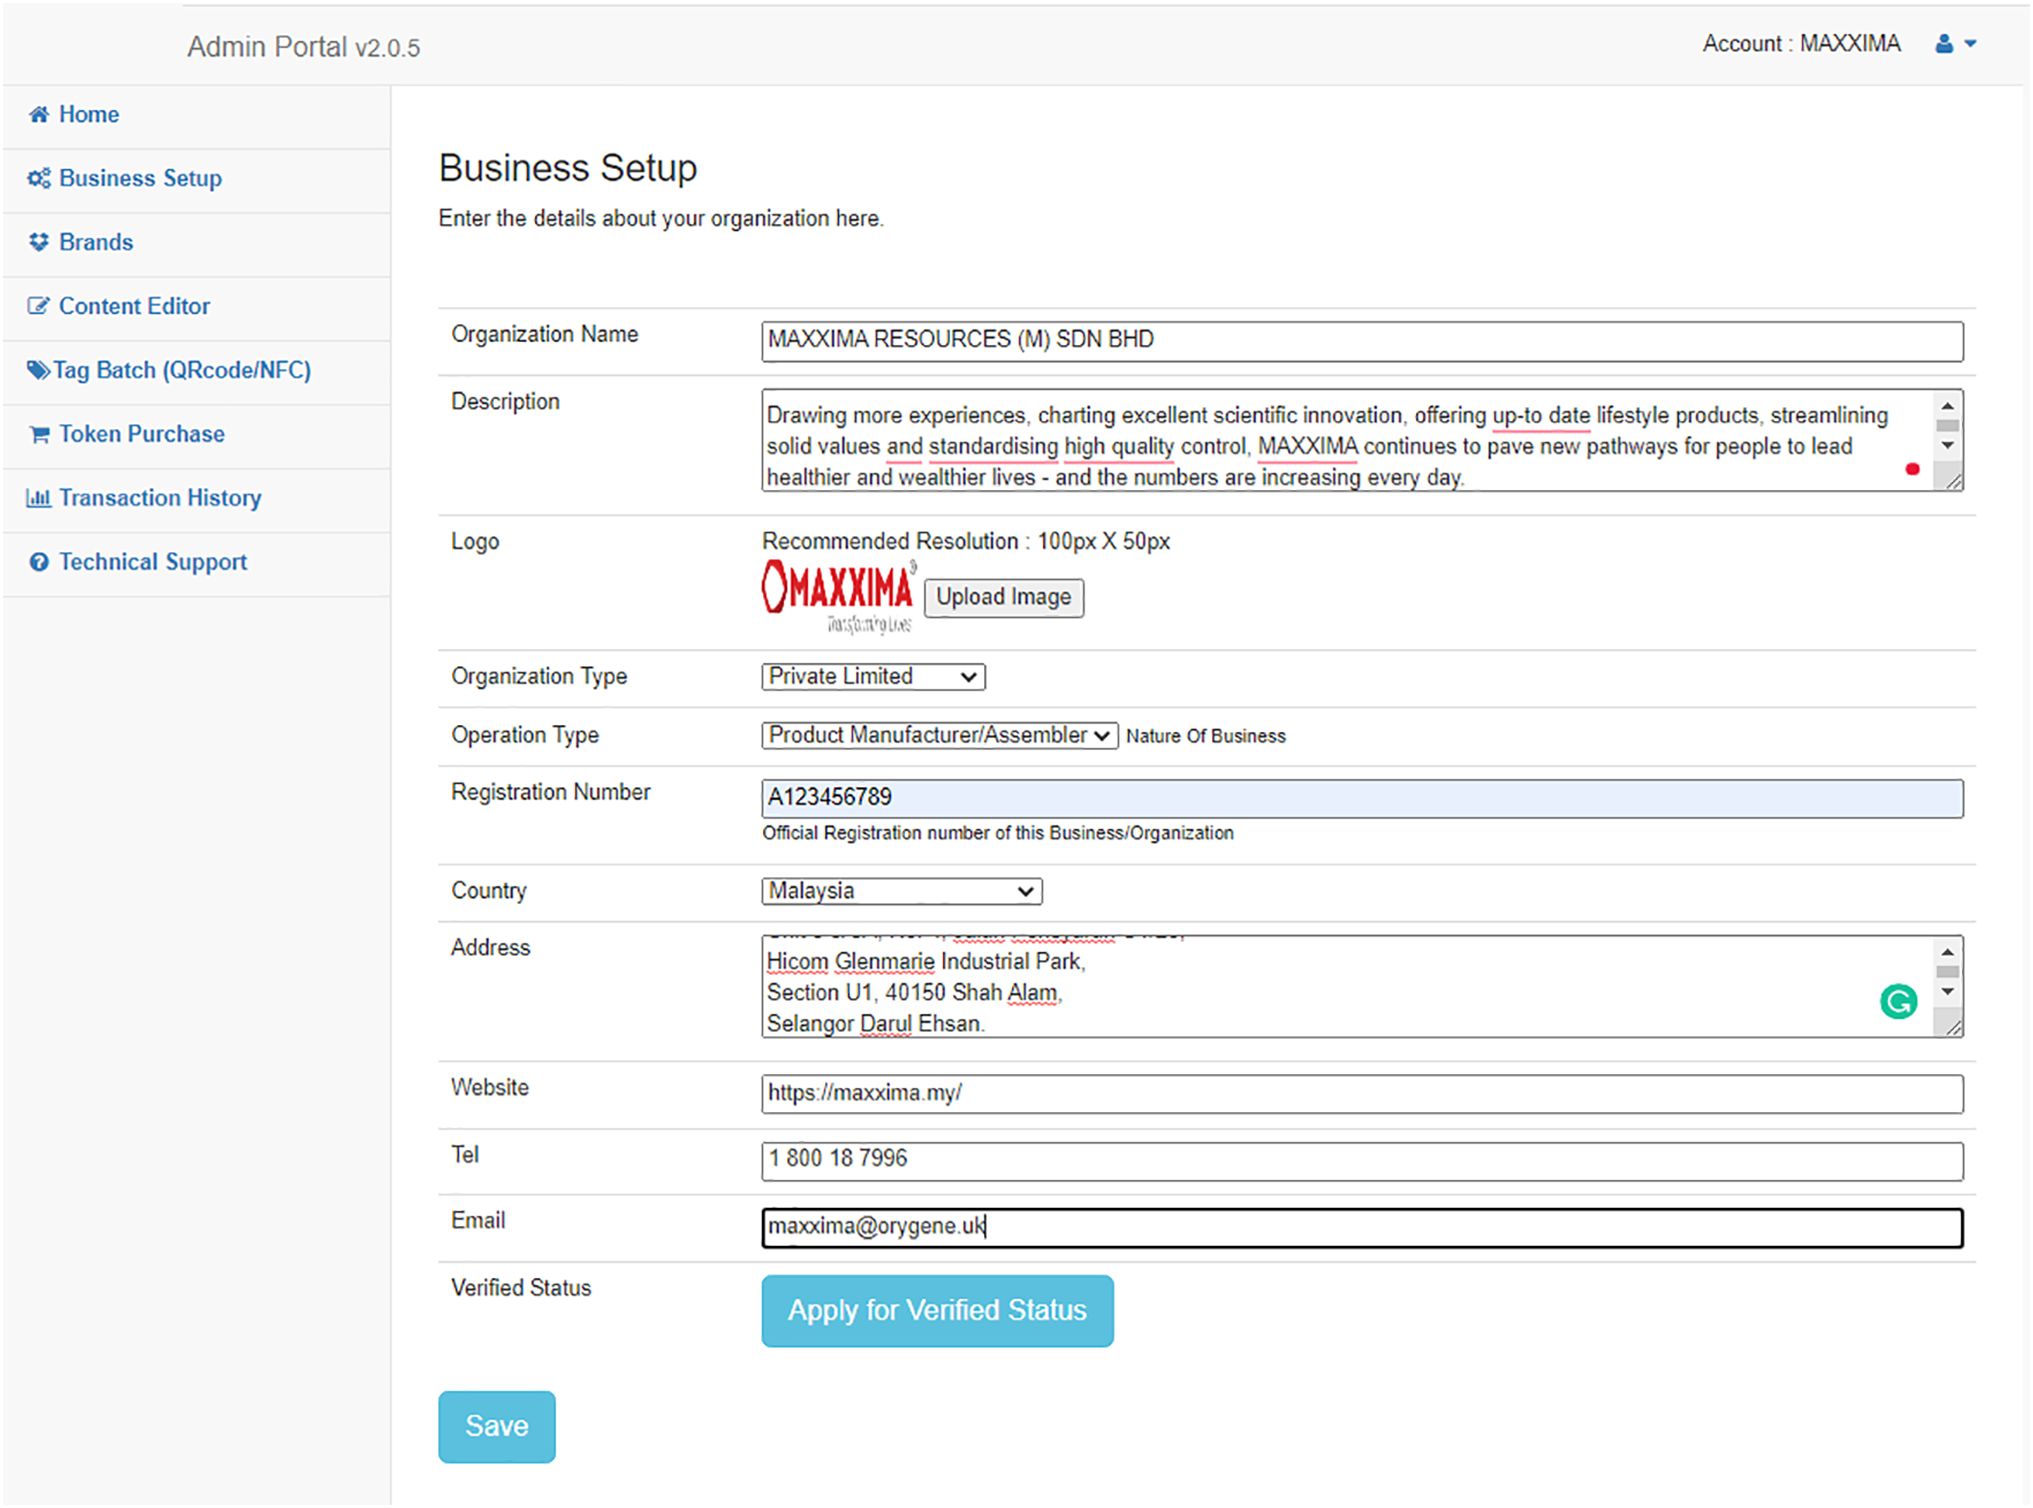Screen dimensions: 2033x1508
Task: Click Apply for Verified Status button
Action: pos(936,1311)
